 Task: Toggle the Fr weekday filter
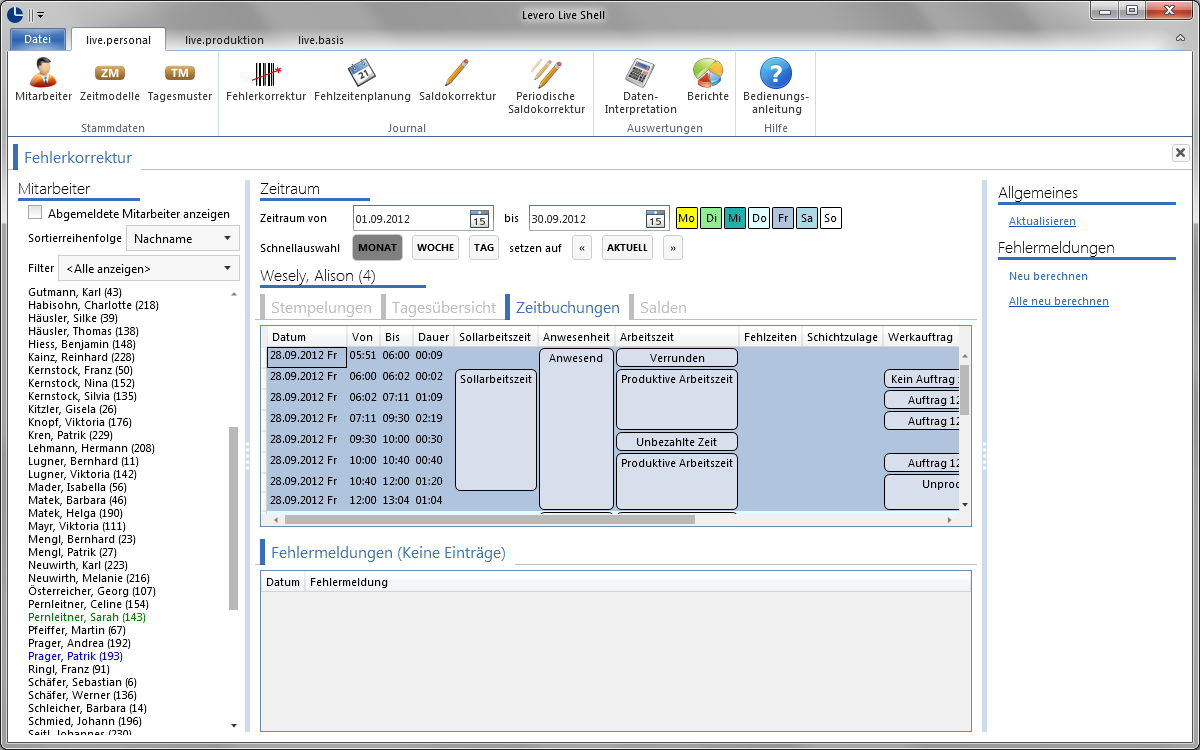pos(783,218)
